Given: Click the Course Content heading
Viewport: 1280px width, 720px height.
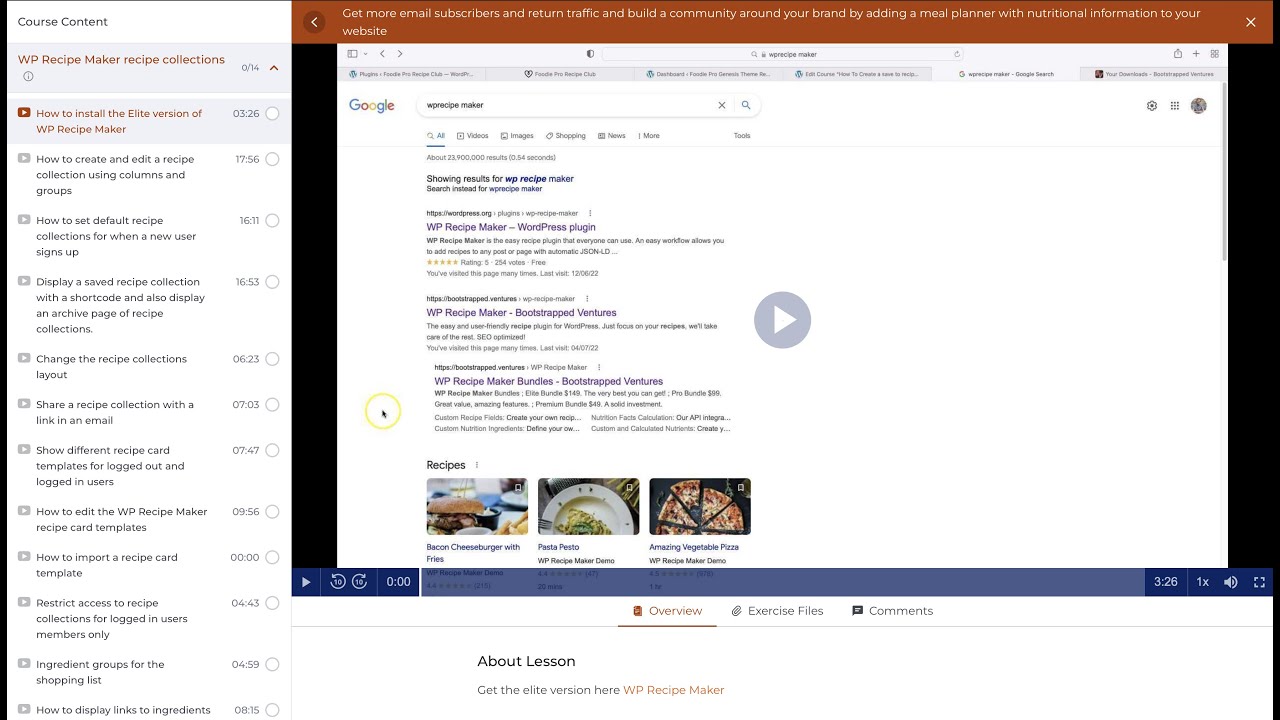Looking at the screenshot, I should pyautogui.click(x=63, y=22).
